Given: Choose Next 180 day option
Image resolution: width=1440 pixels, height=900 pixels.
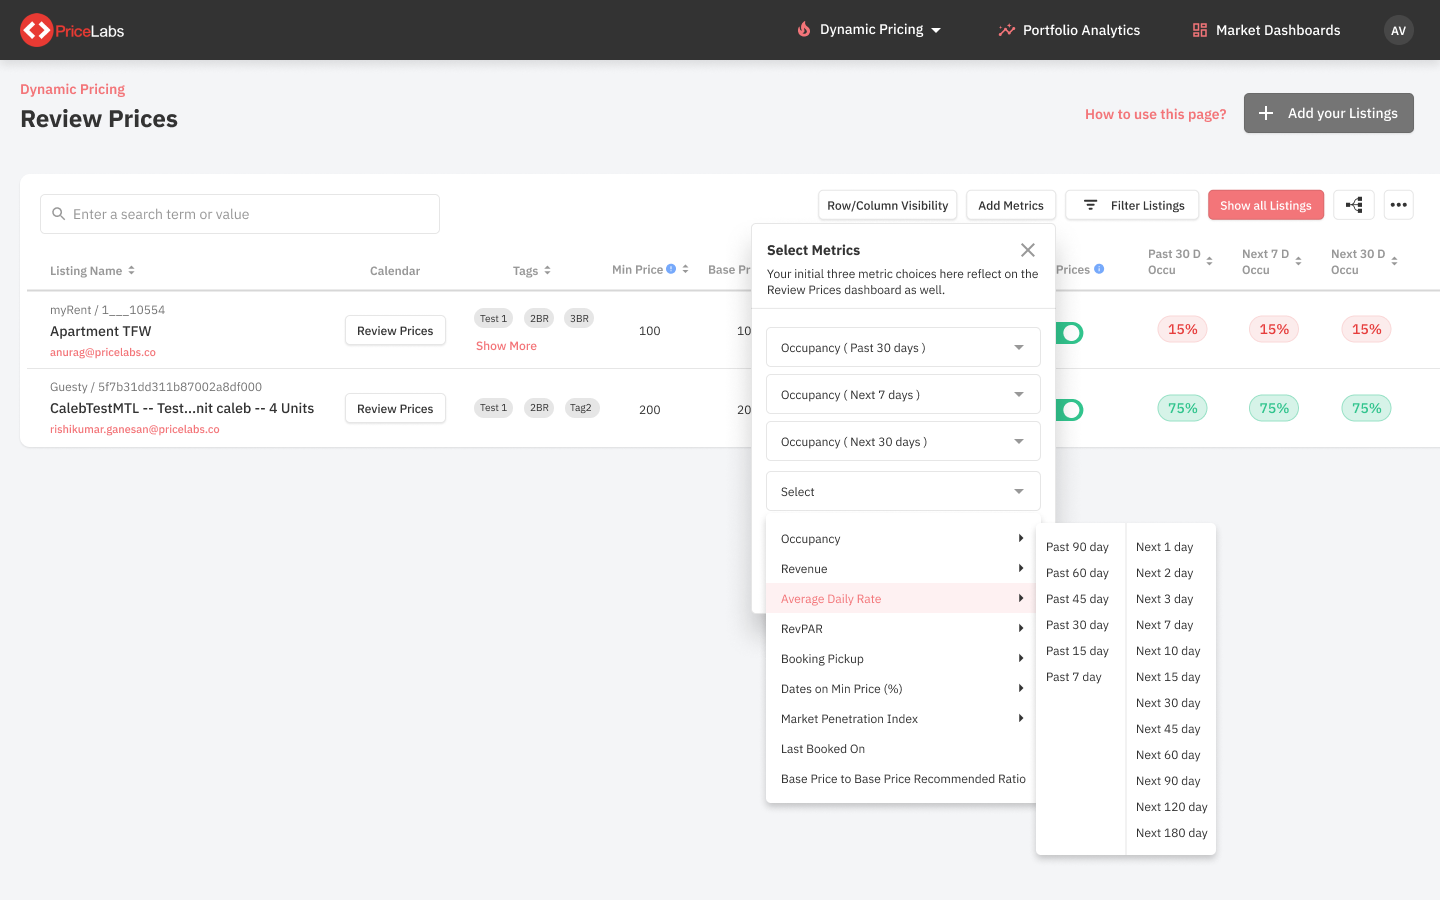Looking at the screenshot, I should click(x=1172, y=833).
